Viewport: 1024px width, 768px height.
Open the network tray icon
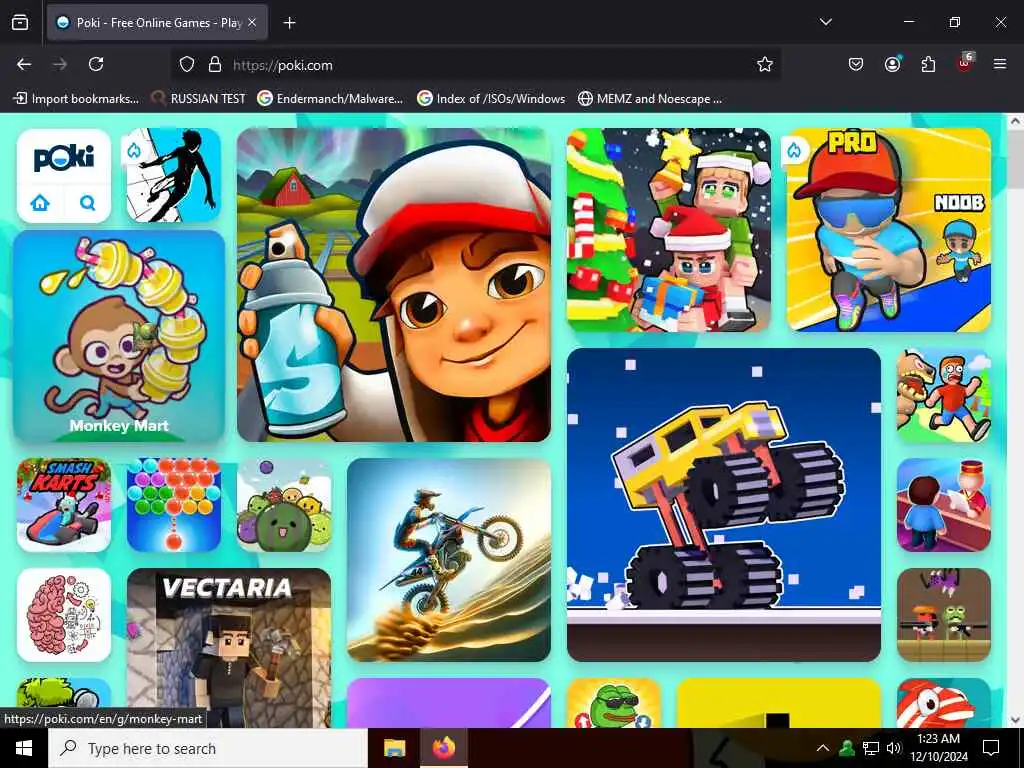pos(871,748)
